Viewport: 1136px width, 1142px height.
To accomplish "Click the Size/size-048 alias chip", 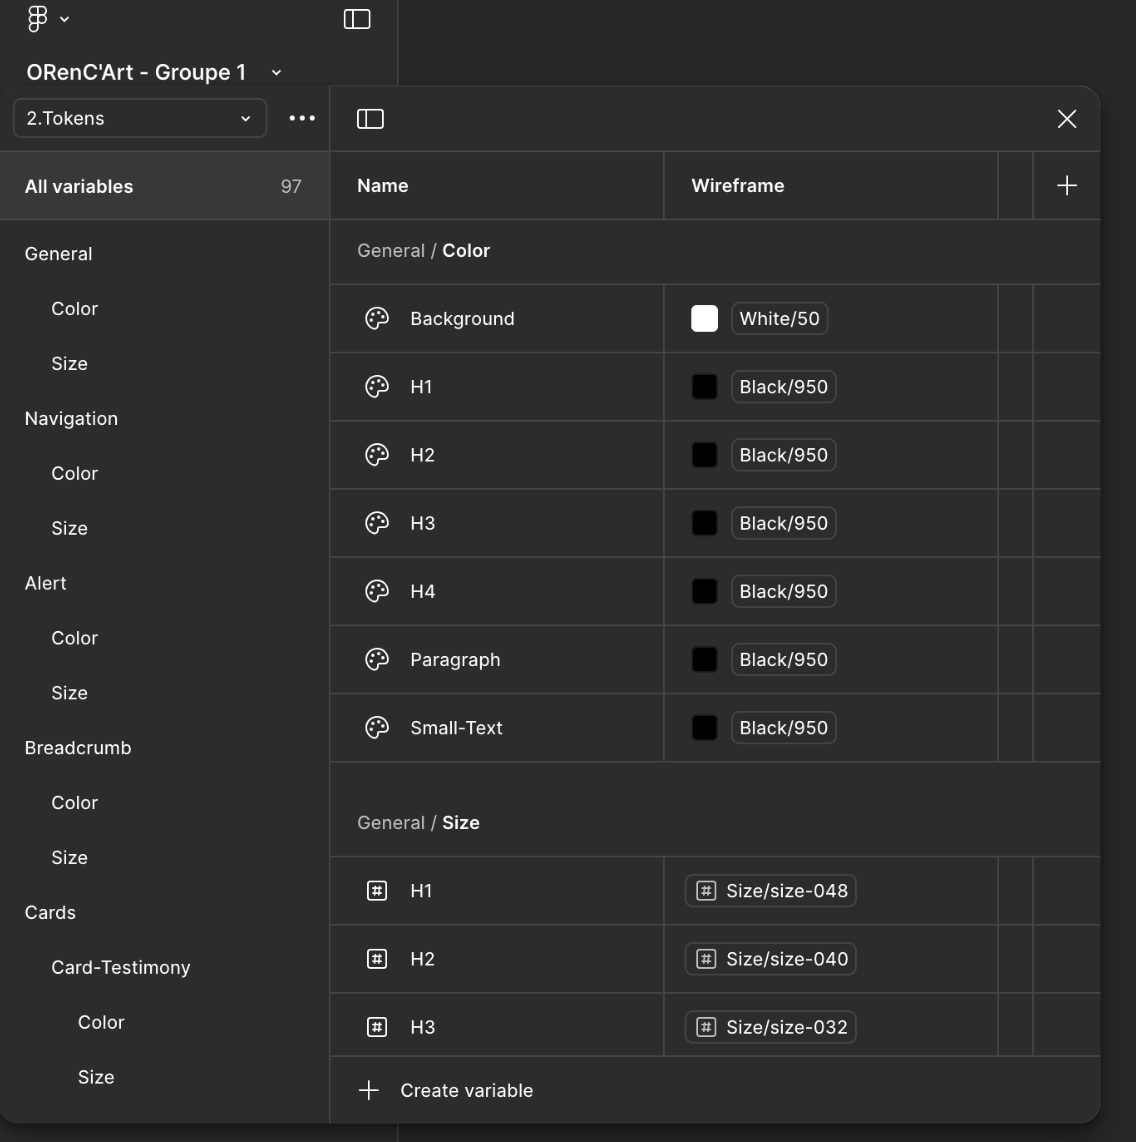I will point(771,891).
